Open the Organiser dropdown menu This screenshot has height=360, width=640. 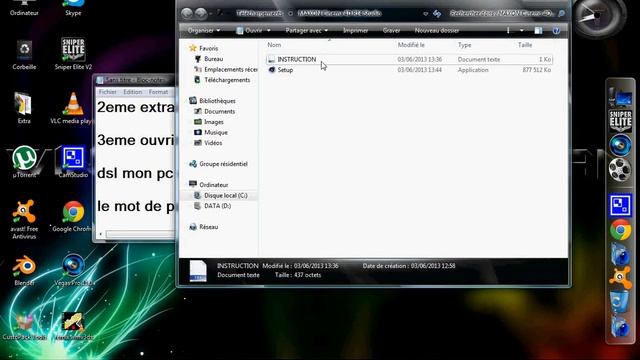point(204,31)
